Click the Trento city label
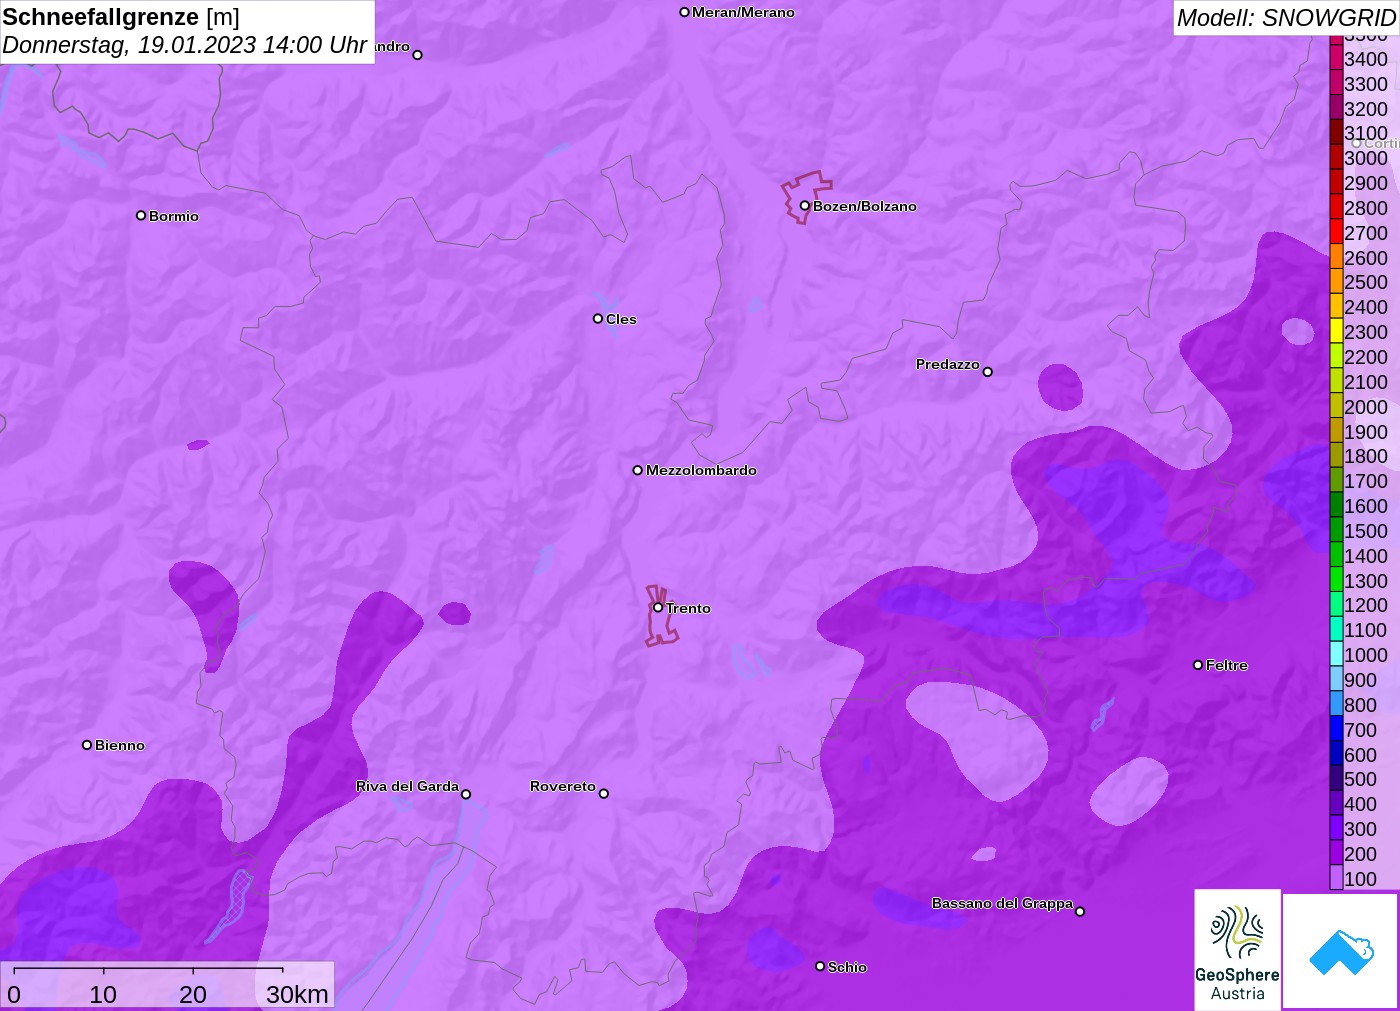The width and height of the screenshot is (1400, 1011). 689,608
